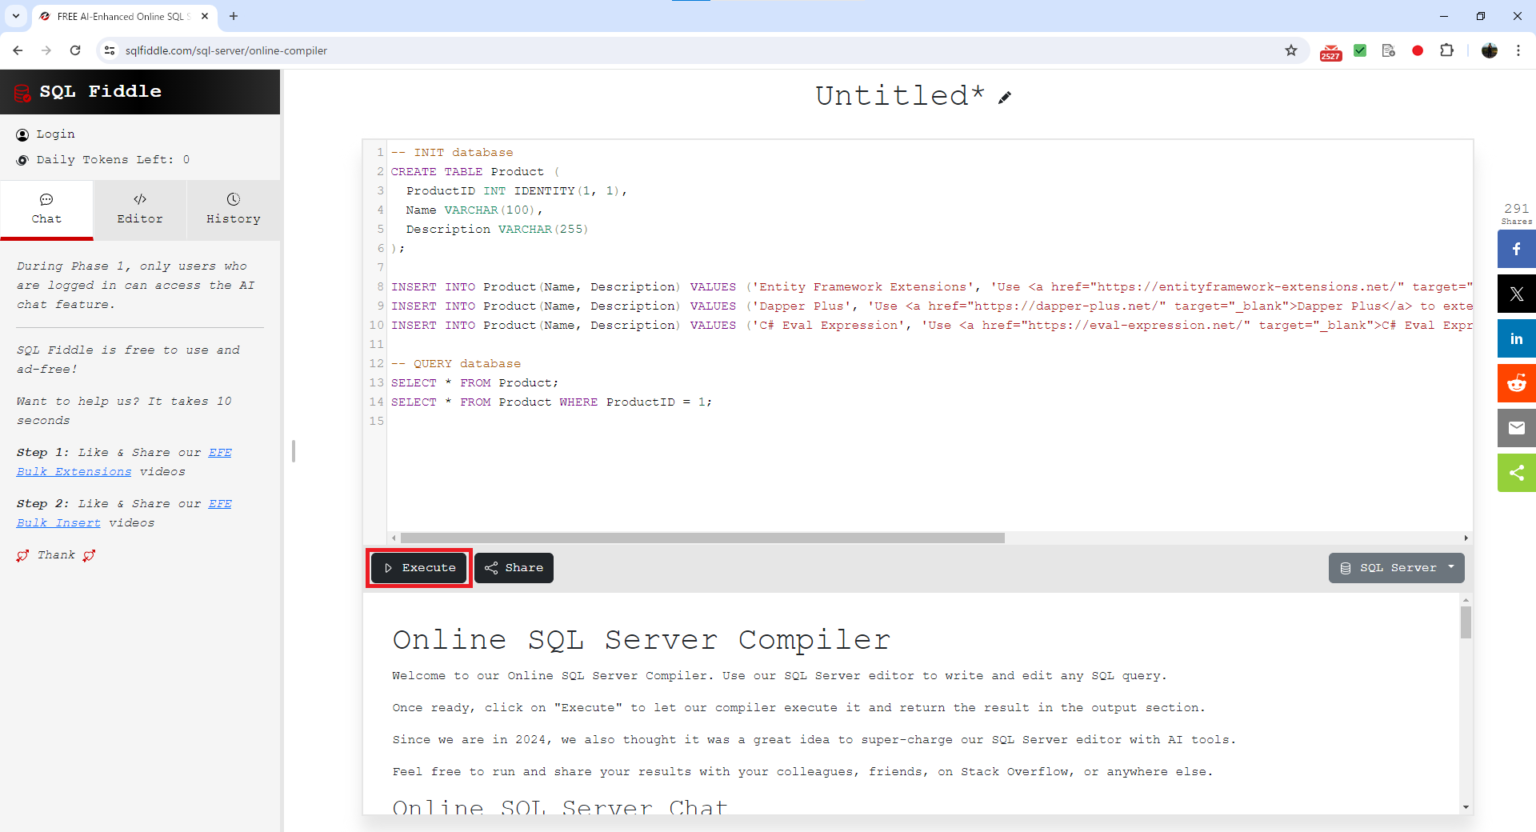The image size is (1536, 832).
Task: Click the Execute button
Action: pos(418,567)
